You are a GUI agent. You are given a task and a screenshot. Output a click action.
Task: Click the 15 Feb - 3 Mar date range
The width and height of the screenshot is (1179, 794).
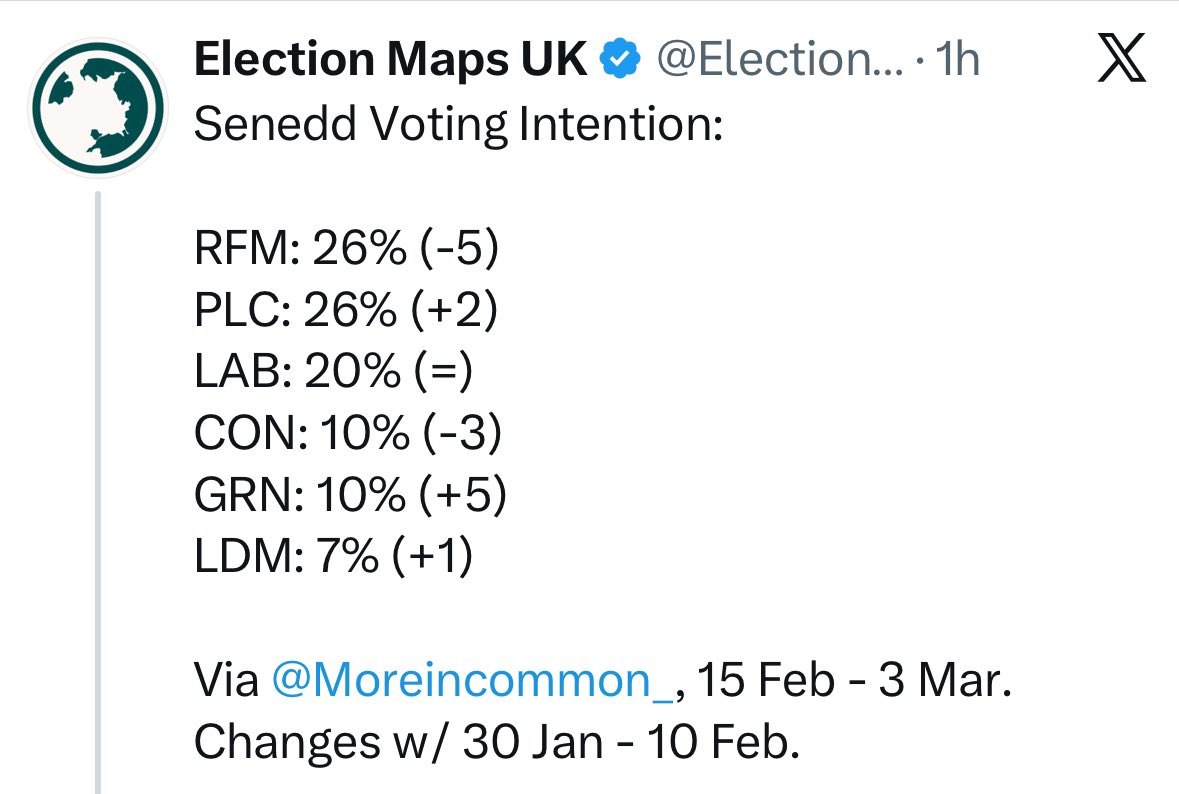(x=853, y=681)
